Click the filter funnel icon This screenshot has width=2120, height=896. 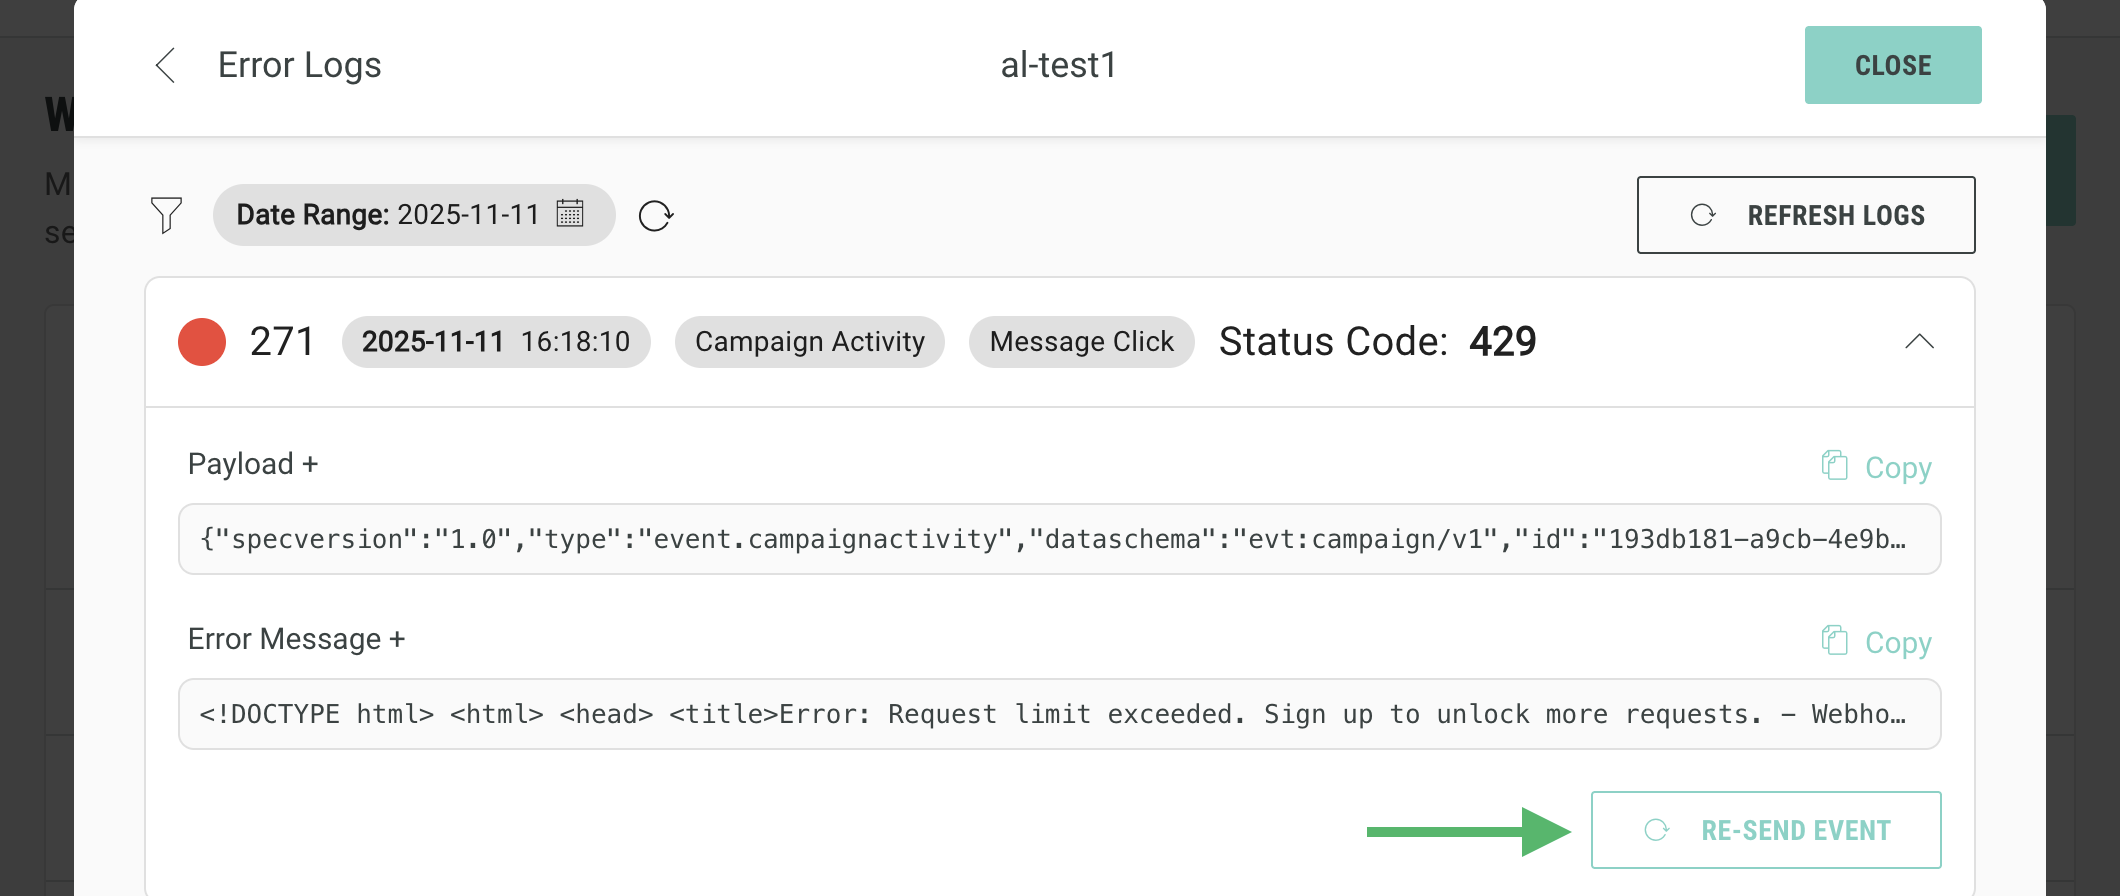pyautogui.click(x=166, y=215)
